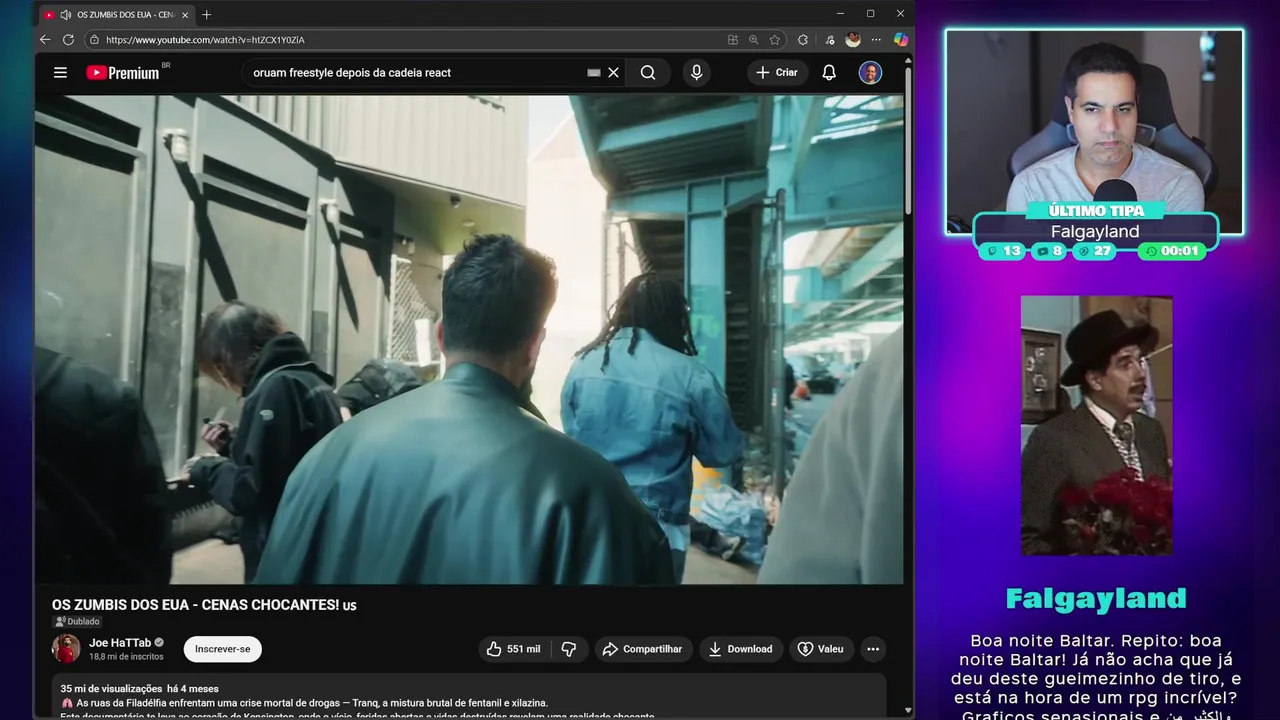Open more actions three-dots under video
The image size is (1280, 720).
click(873, 649)
